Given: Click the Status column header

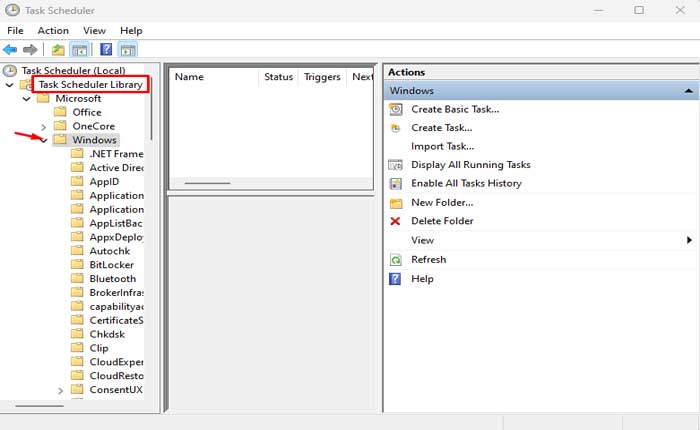Looking at the screenshot, I should click(x=278, y=77).
